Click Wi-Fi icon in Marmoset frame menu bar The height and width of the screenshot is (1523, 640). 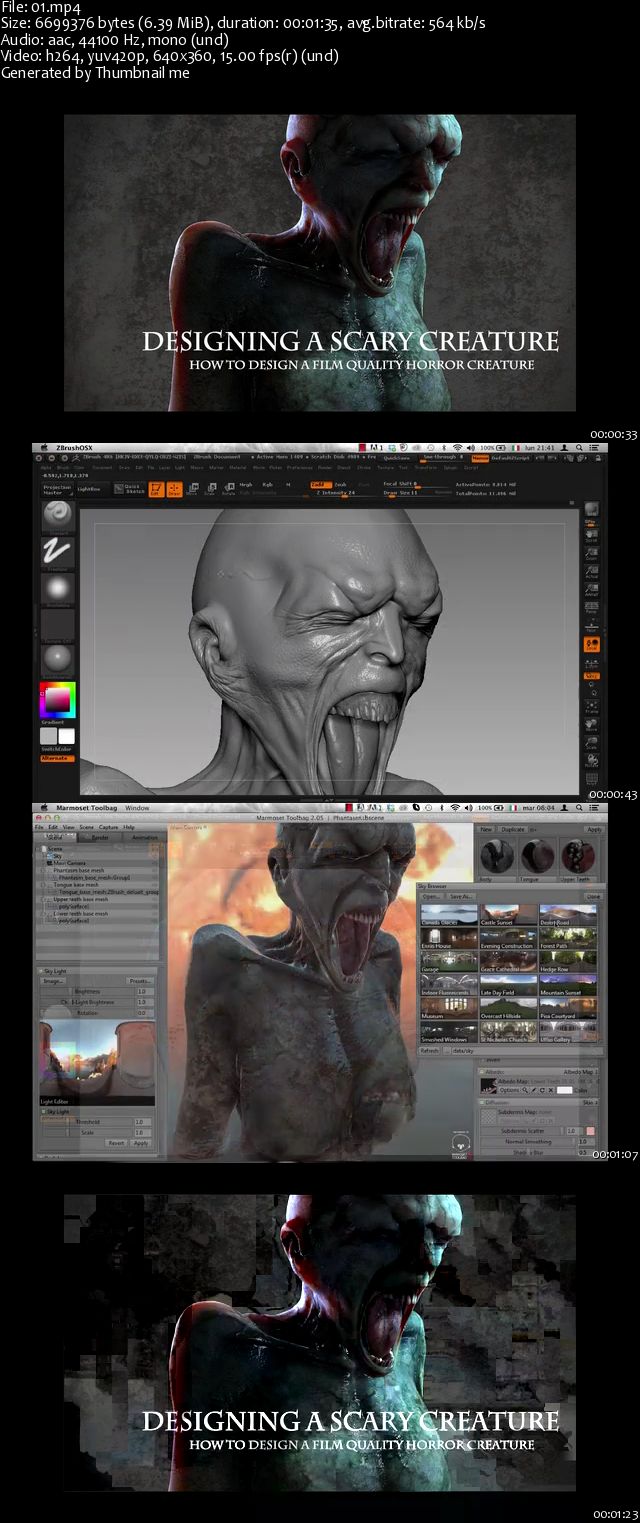point(455,807)
